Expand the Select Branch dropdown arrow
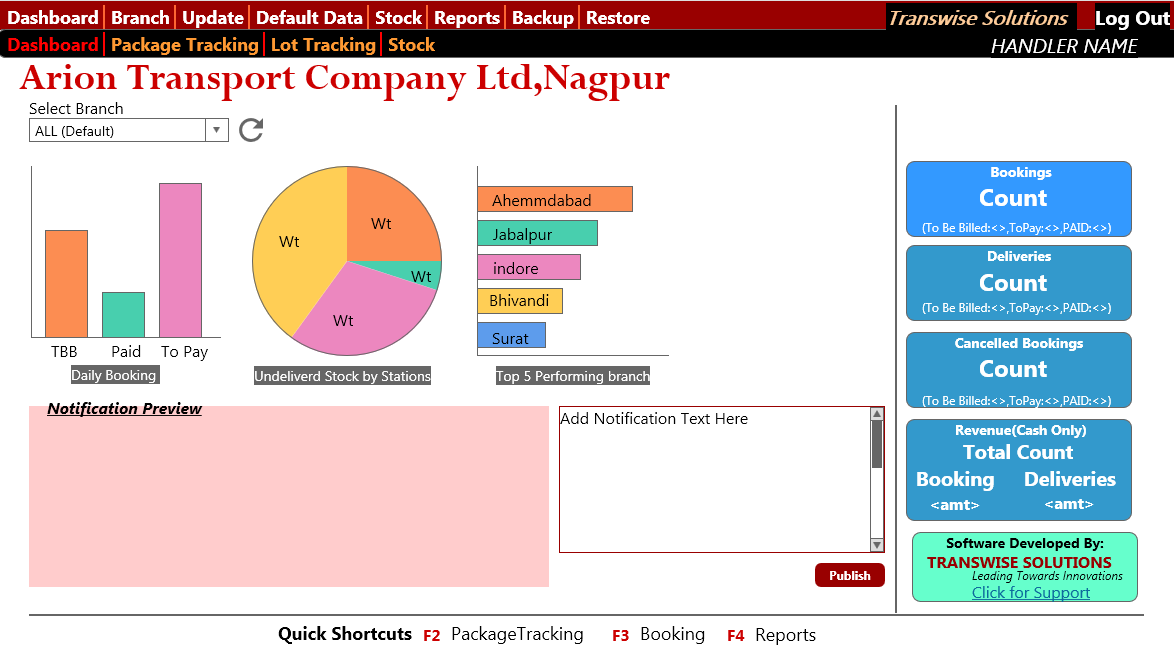This screenshot has width=1174, height=652. pyautogui.click(x=217, y=130)
